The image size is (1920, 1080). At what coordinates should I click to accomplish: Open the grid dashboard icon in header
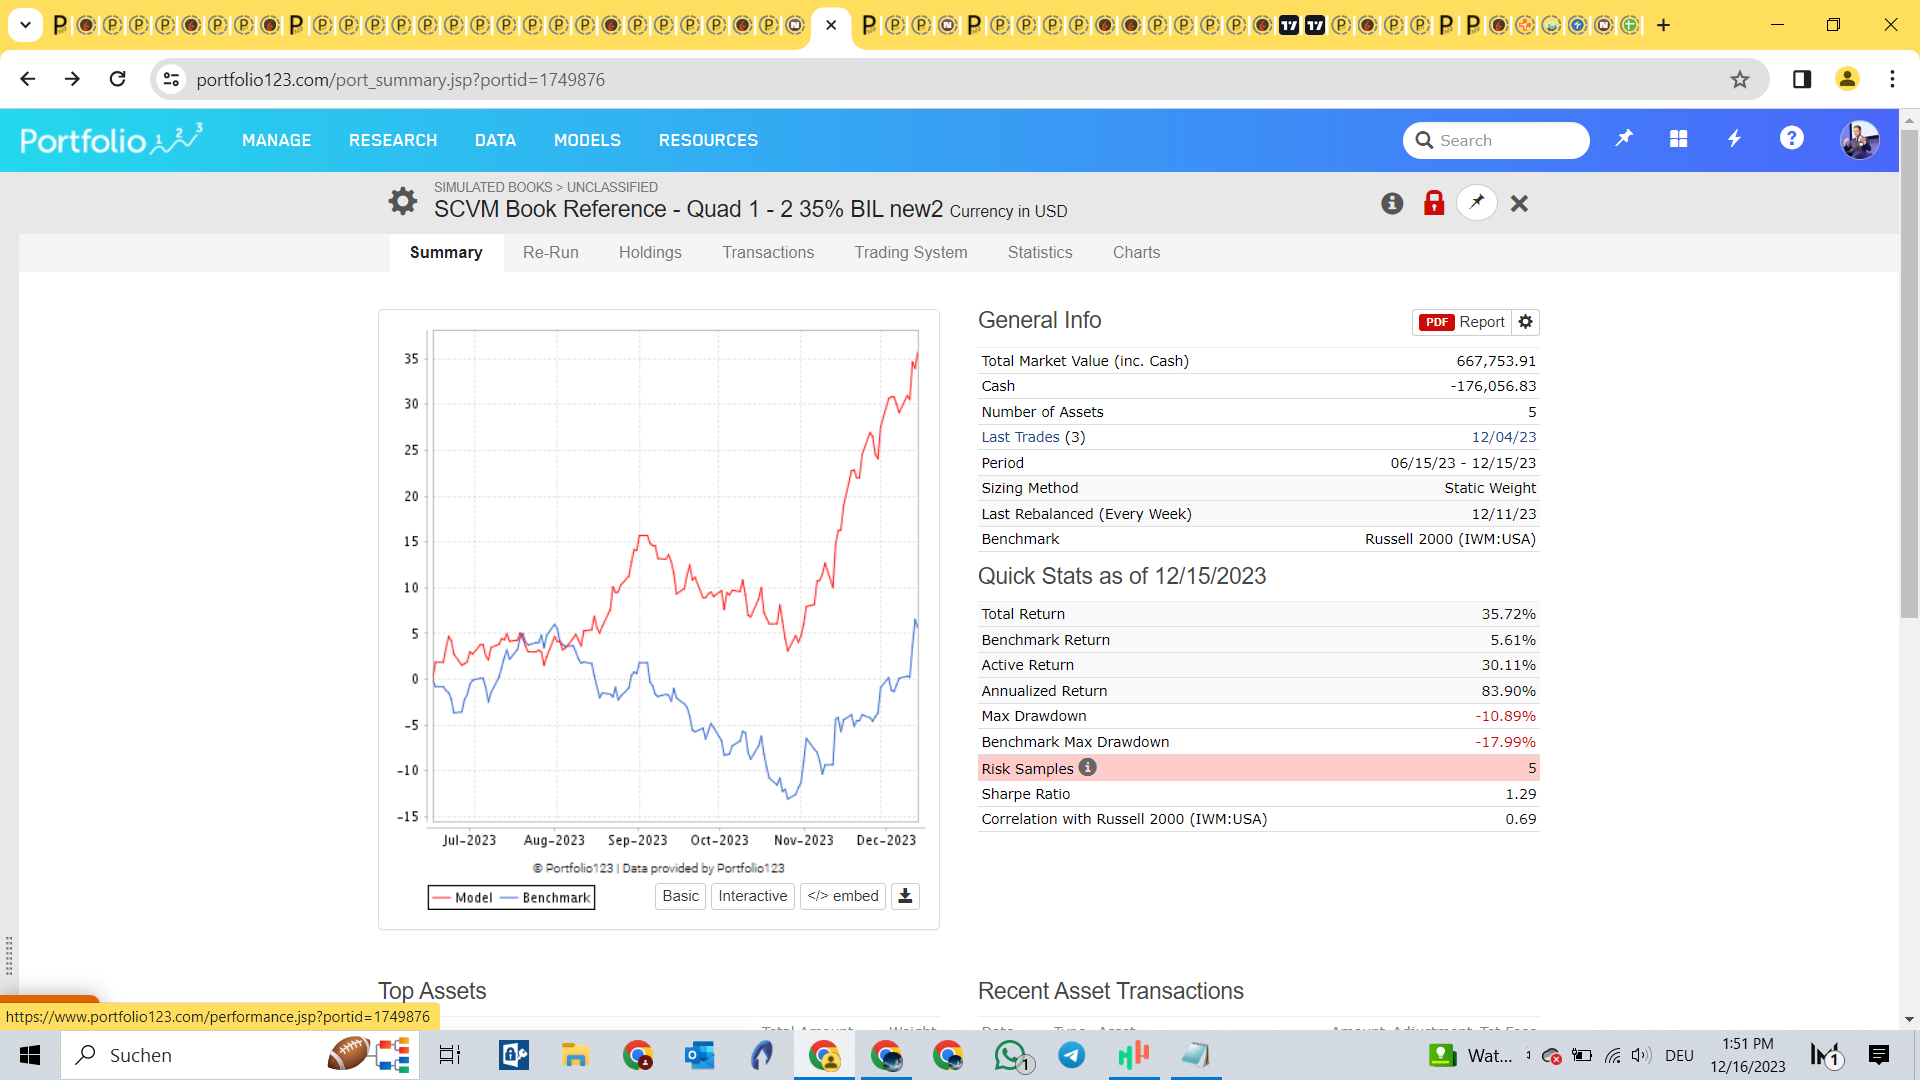click(x=1679, y=139)
